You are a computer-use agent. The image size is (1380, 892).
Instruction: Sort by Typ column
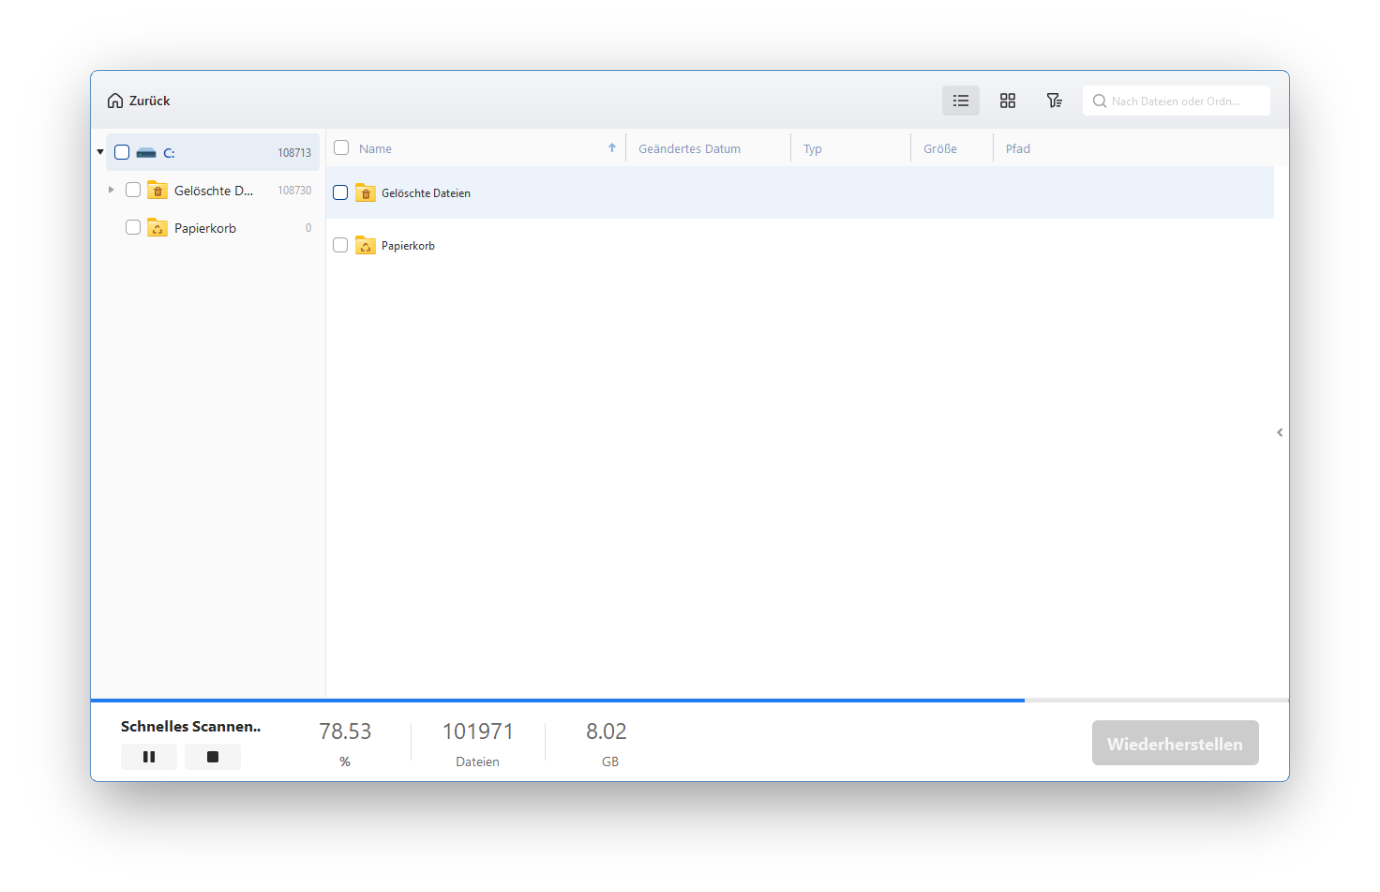[812, 149]
